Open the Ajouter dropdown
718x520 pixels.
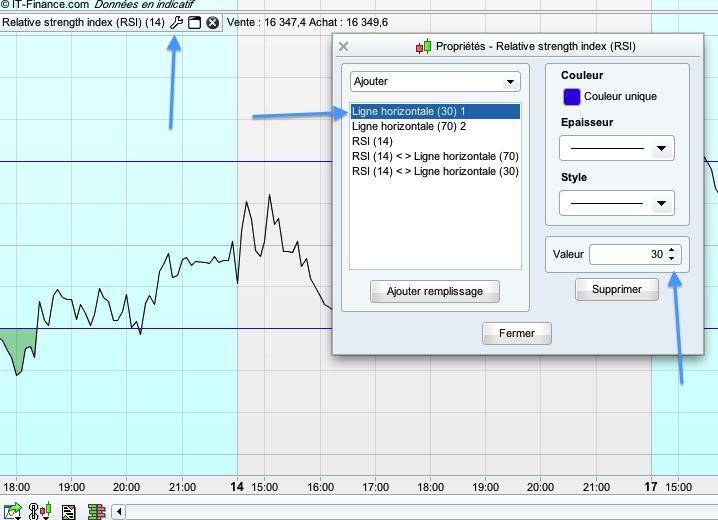point(435,81)
